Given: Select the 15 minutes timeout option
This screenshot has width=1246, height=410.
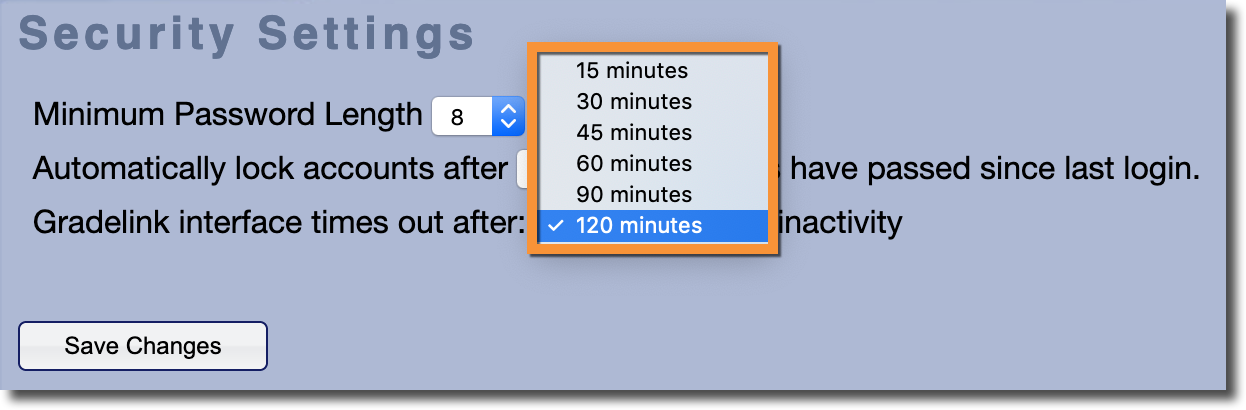Looking at the screenshot, I should coord(631,71).
